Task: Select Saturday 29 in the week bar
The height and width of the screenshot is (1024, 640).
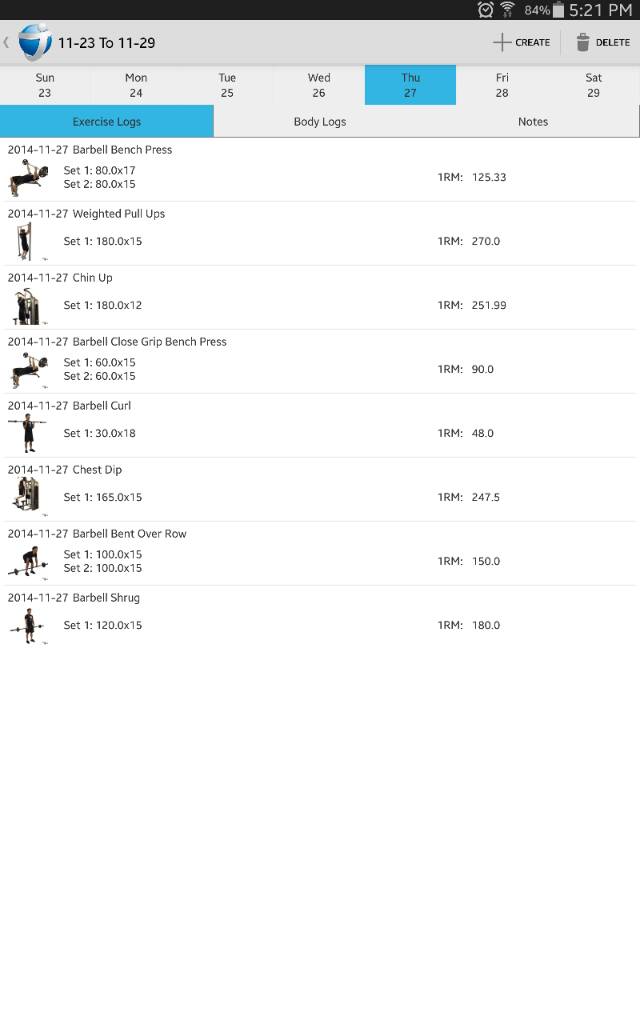Action: tap(593, 85)
